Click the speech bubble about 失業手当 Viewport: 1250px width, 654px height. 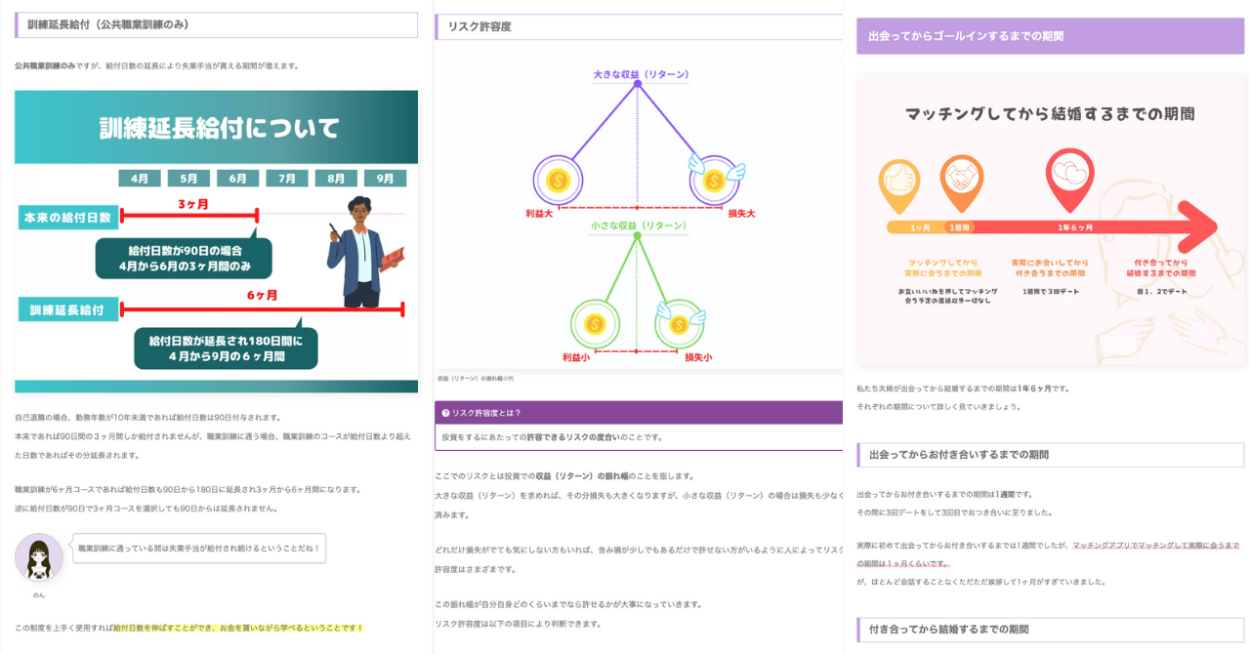pos(200,548)
